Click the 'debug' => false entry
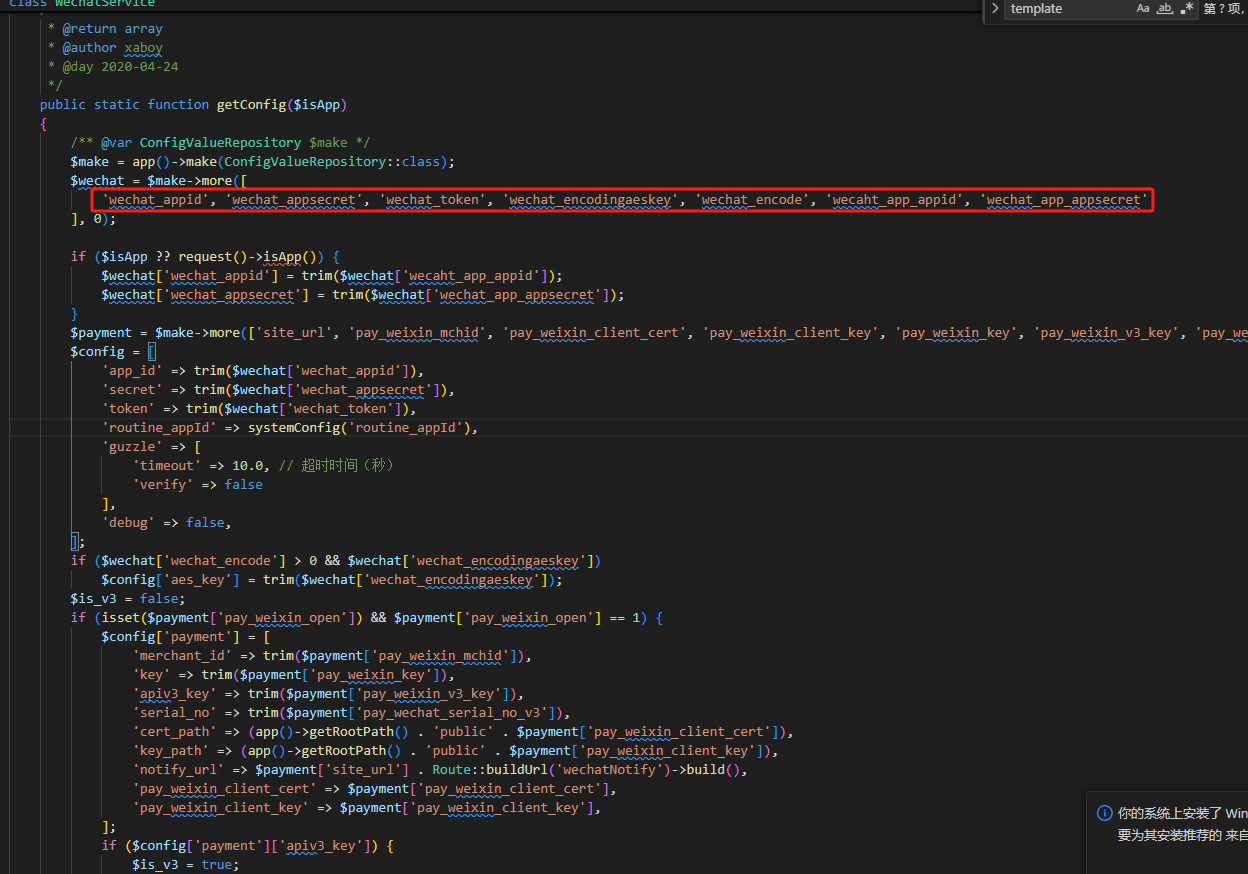The height and width of the screenshot is (874, 1248). click(167, 523)
